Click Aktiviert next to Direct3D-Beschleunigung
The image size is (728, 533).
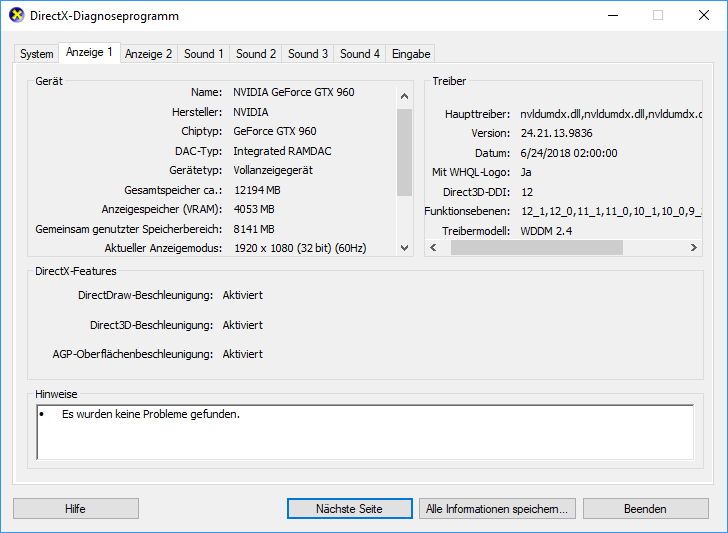click(x=242, y=325)
